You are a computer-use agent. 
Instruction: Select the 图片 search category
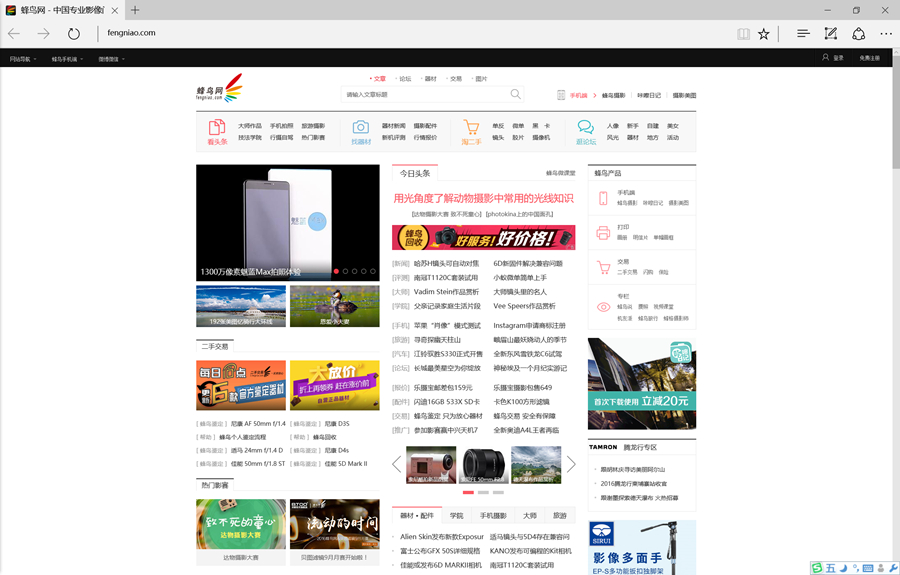coord(481,79)
